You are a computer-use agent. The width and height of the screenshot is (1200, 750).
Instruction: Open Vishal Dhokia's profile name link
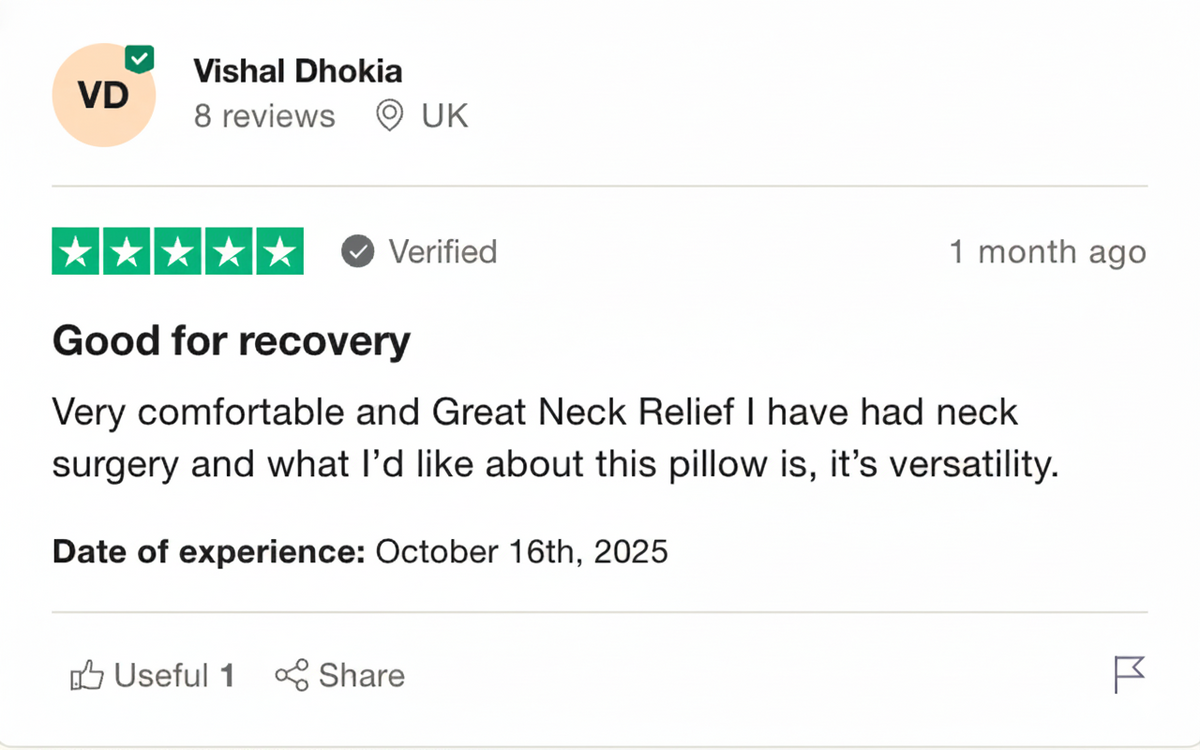tap(297, 72)
